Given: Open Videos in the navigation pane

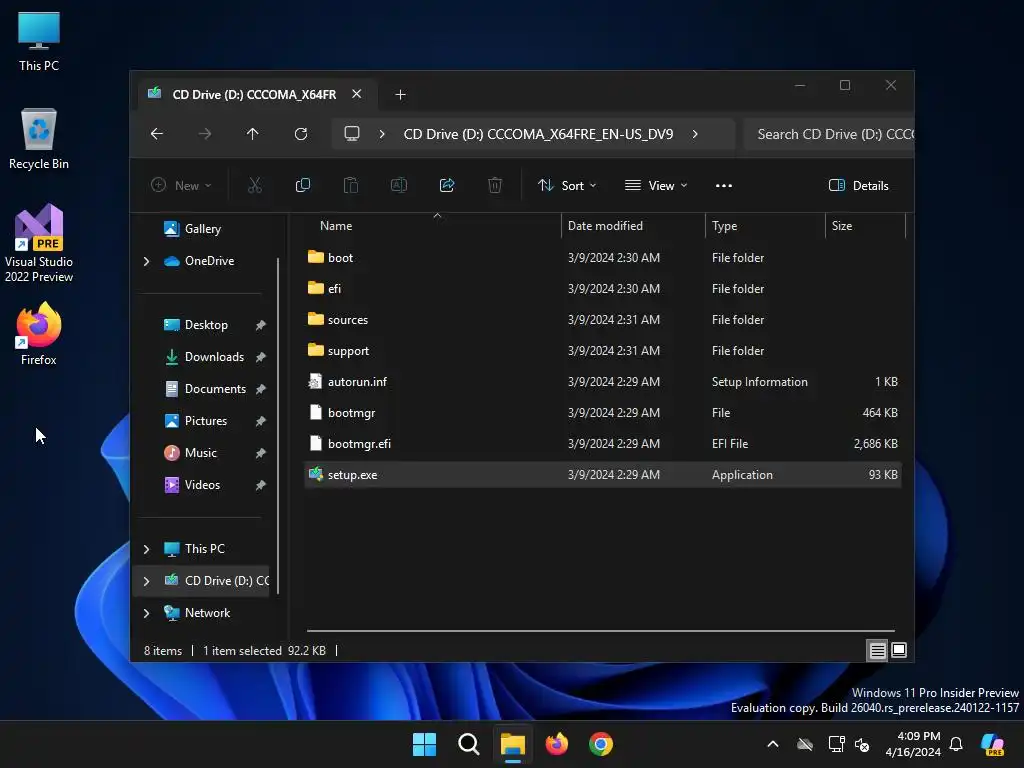Looking at the screenshot, I should (202, 485).
